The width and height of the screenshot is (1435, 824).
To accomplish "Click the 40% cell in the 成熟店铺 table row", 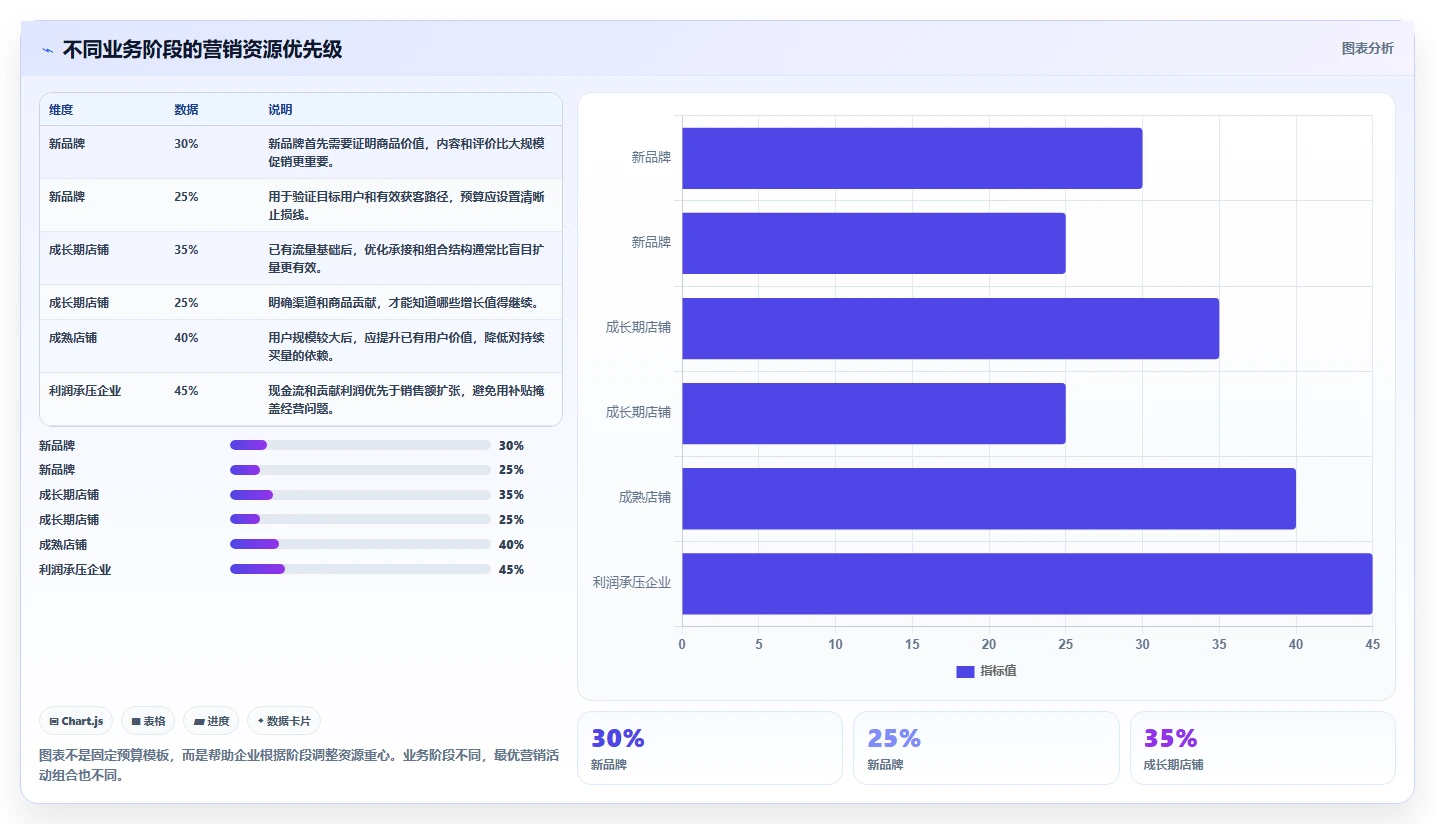I will click(186, 338).
